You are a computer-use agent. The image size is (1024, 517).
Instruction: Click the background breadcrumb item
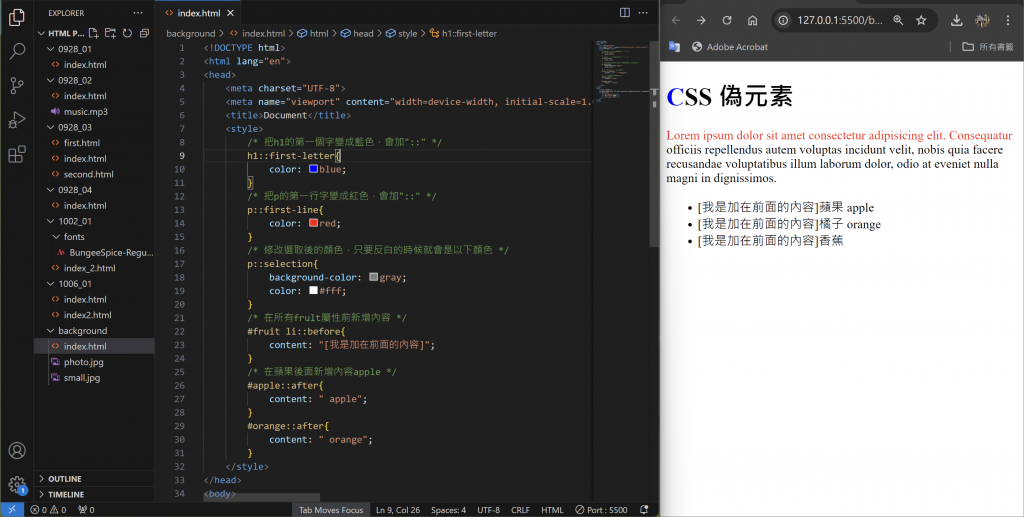191,33
